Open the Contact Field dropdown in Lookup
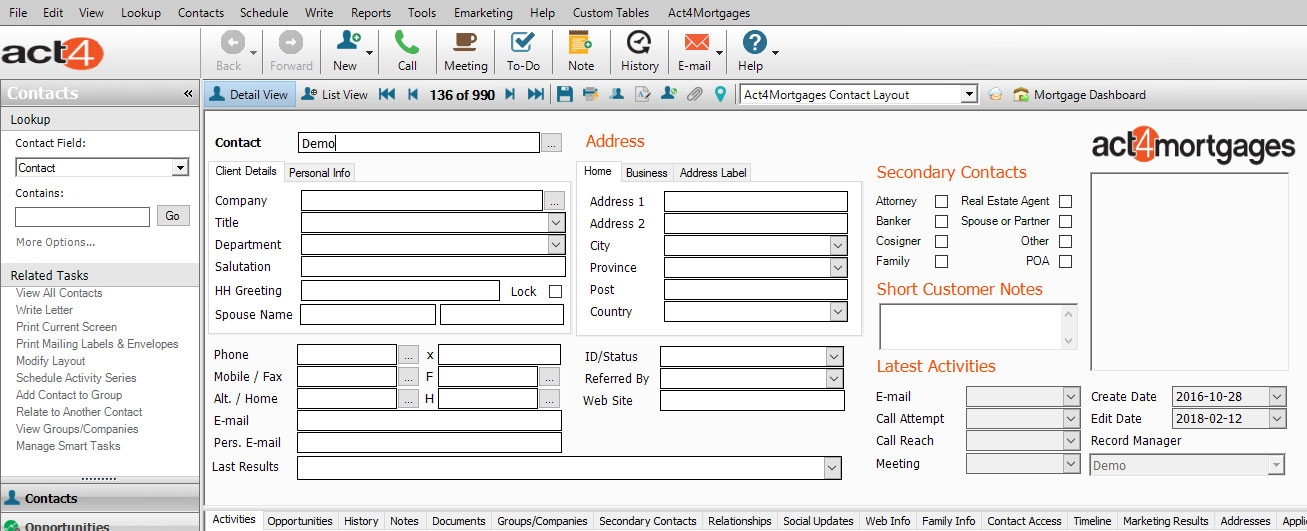The image size is (1307, 531). (x=180, y=168)
